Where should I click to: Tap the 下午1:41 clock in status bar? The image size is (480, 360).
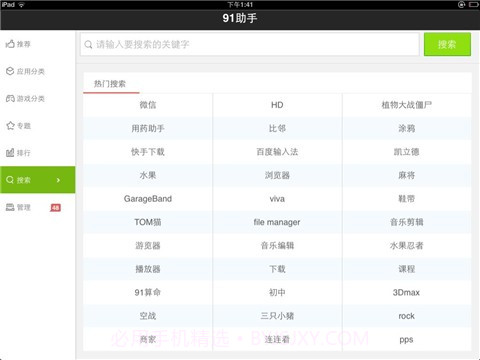[x=240, y=5]
